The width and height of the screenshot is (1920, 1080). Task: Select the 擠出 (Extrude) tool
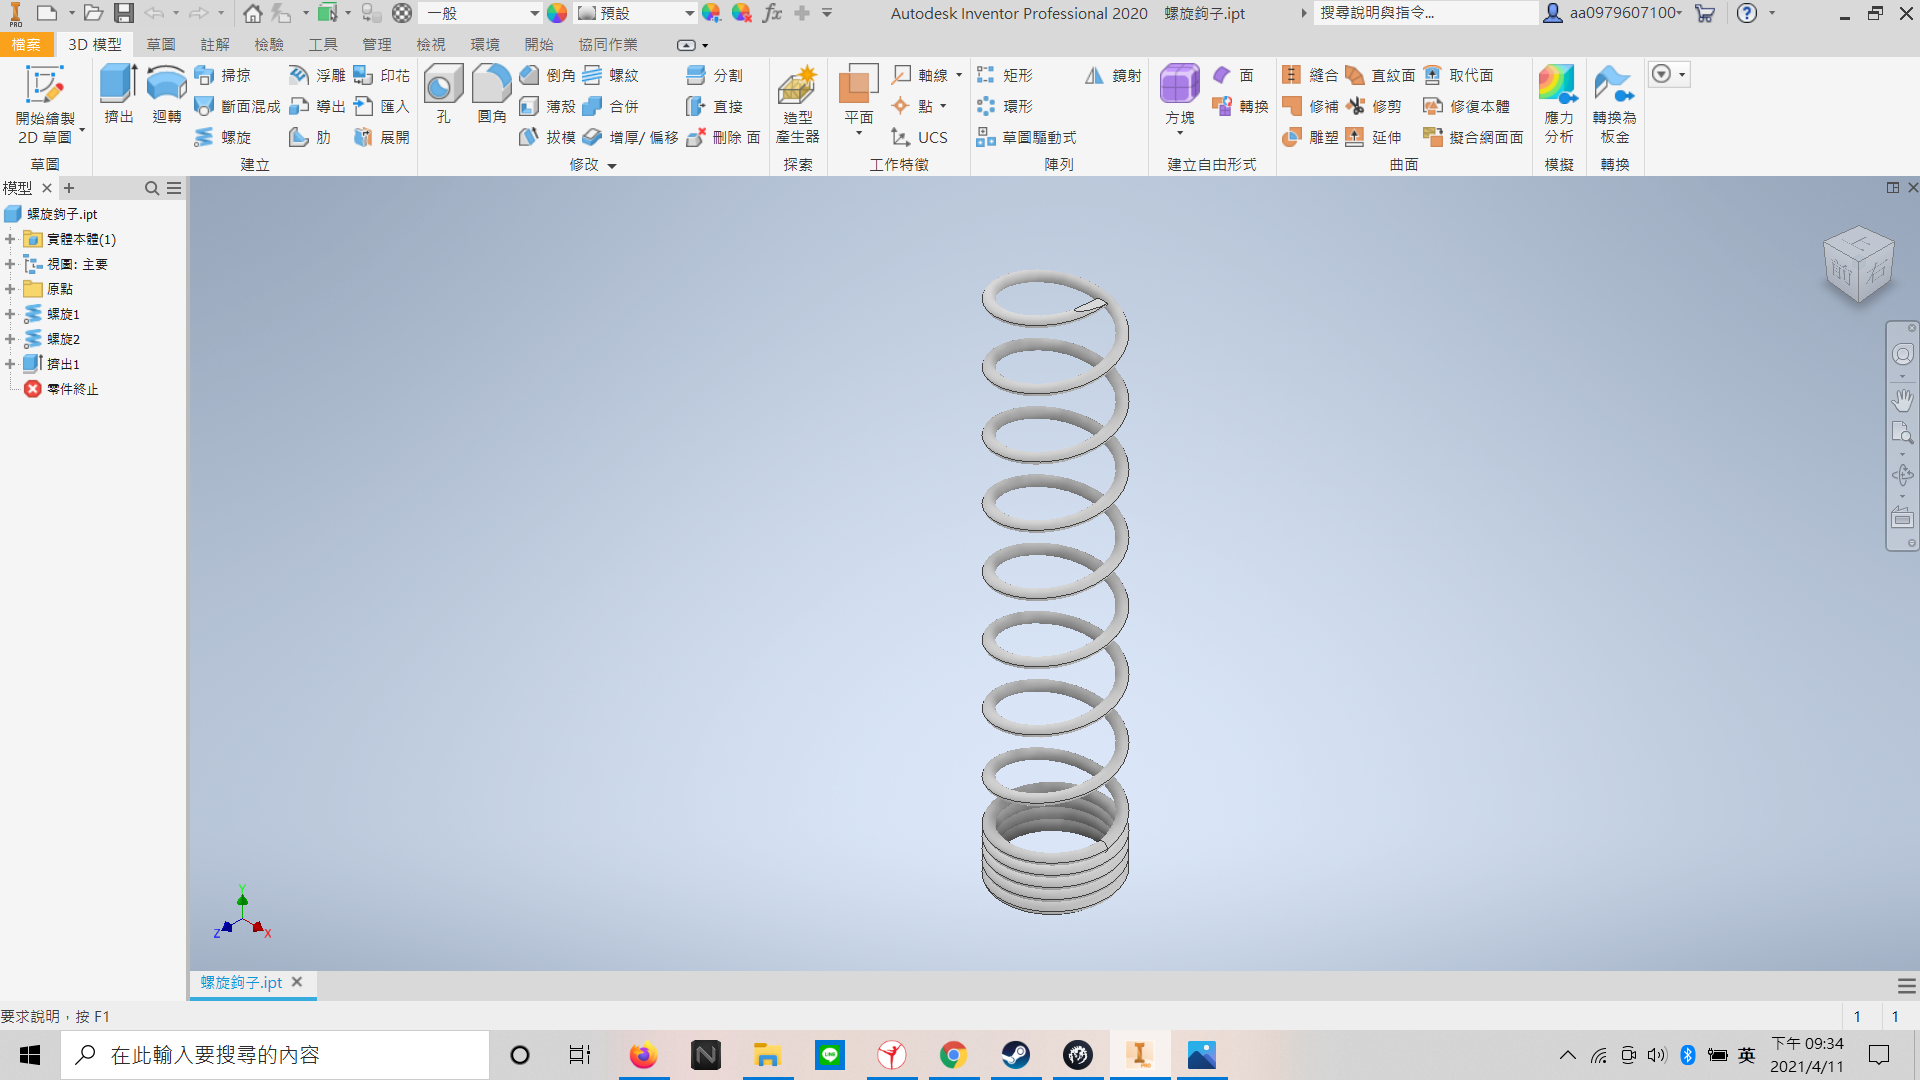coord(118,94)
